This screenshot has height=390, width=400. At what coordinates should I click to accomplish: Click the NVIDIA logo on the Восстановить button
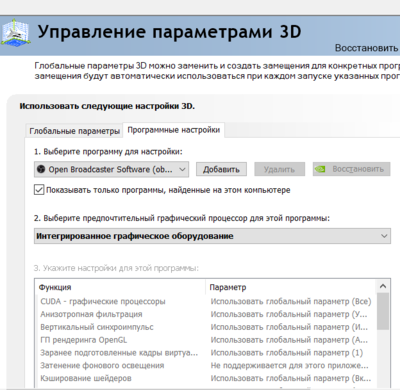320,169
